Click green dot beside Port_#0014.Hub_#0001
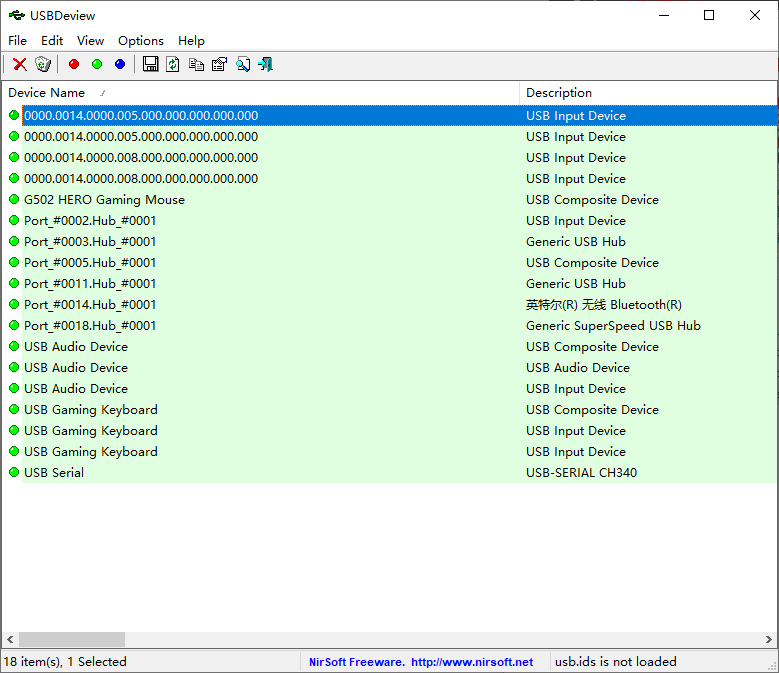 tap(14, 304)
